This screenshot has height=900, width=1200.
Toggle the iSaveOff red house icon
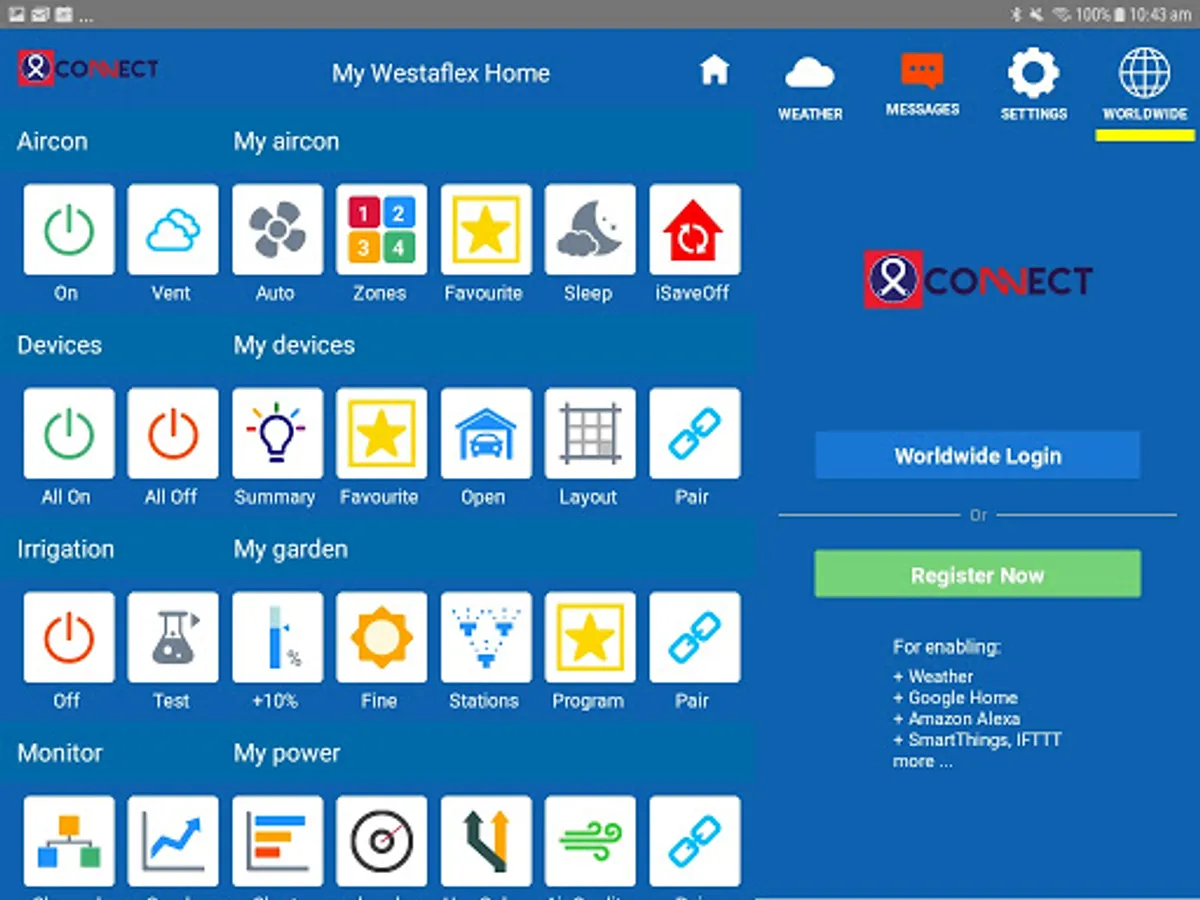(x=694, y=229)
